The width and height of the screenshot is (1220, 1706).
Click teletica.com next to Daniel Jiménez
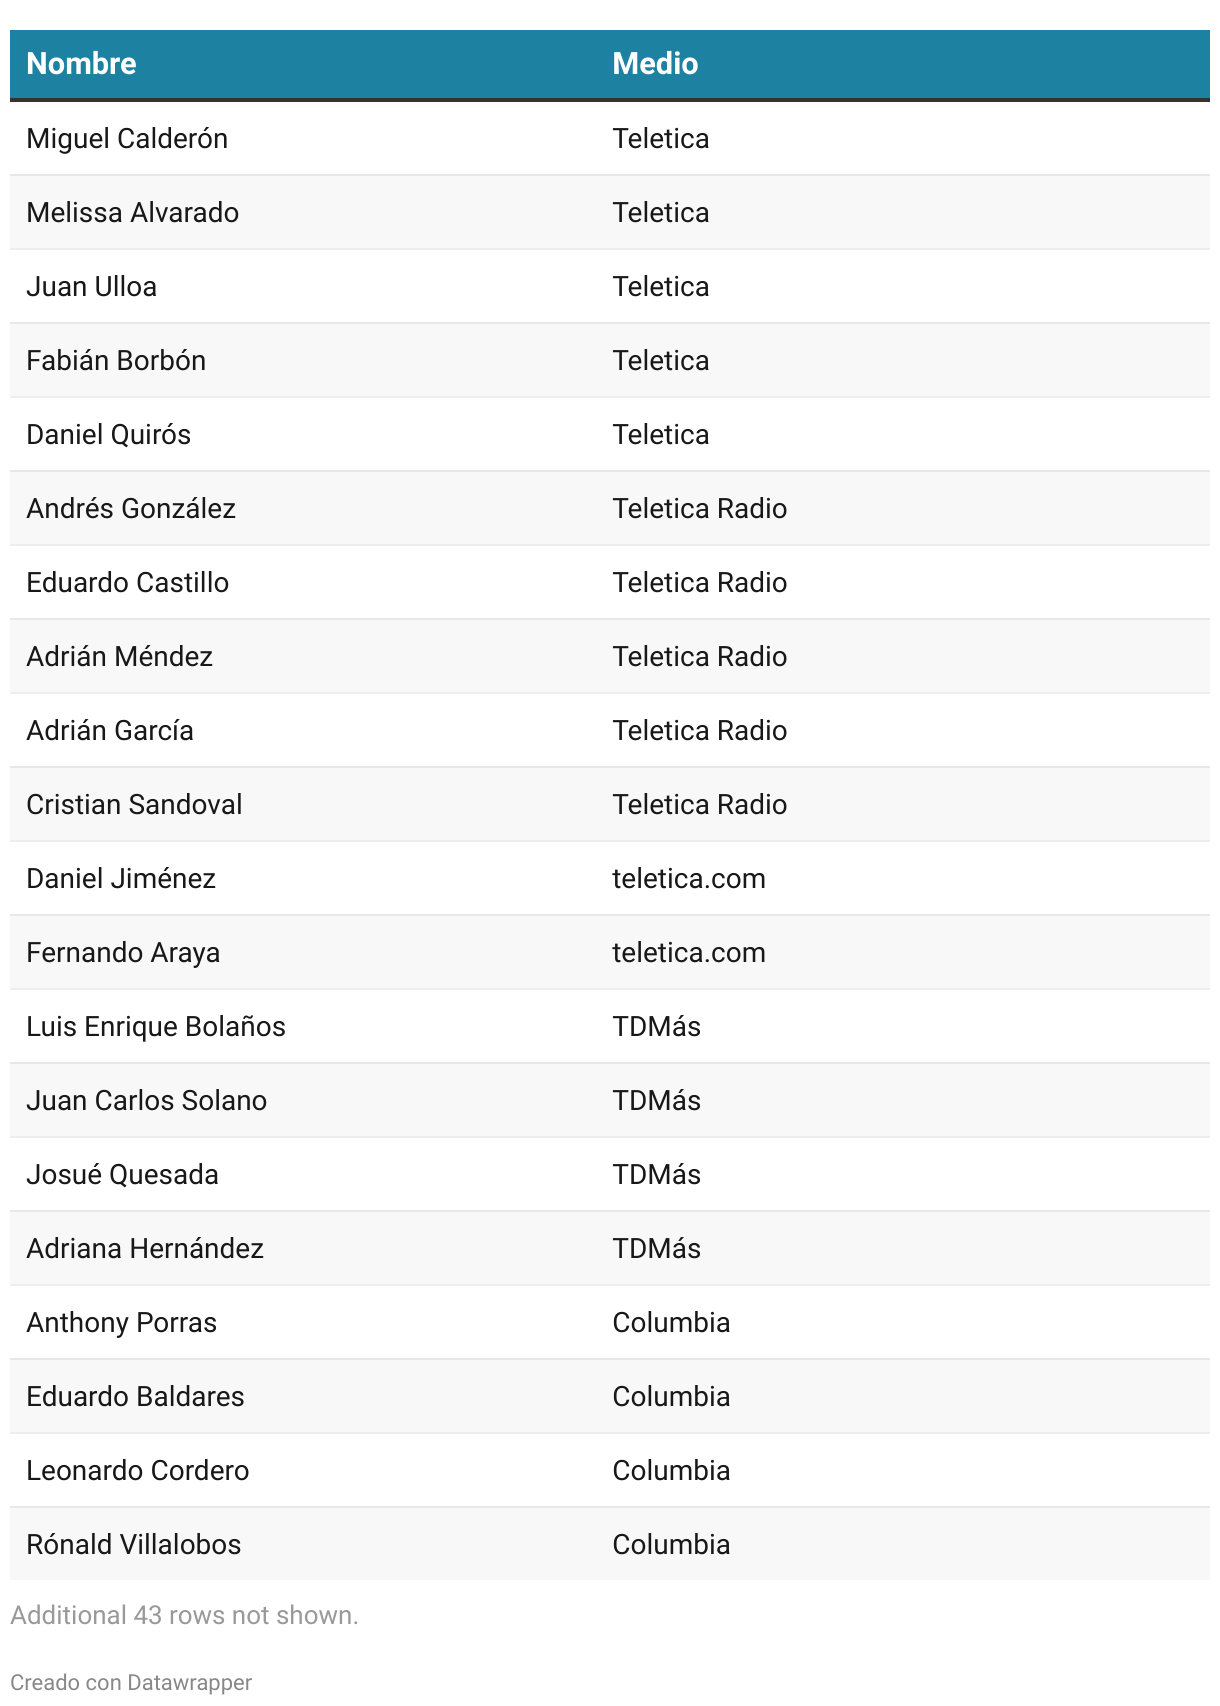tap(688, 878)
